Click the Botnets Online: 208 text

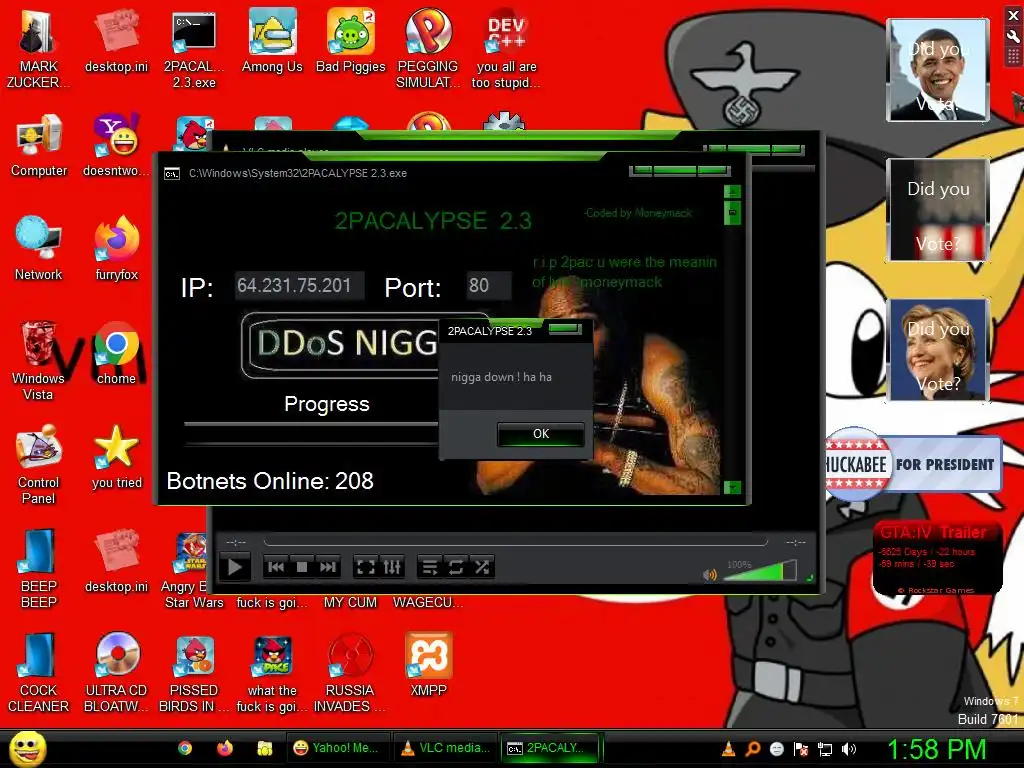click(x=270, y=481)
